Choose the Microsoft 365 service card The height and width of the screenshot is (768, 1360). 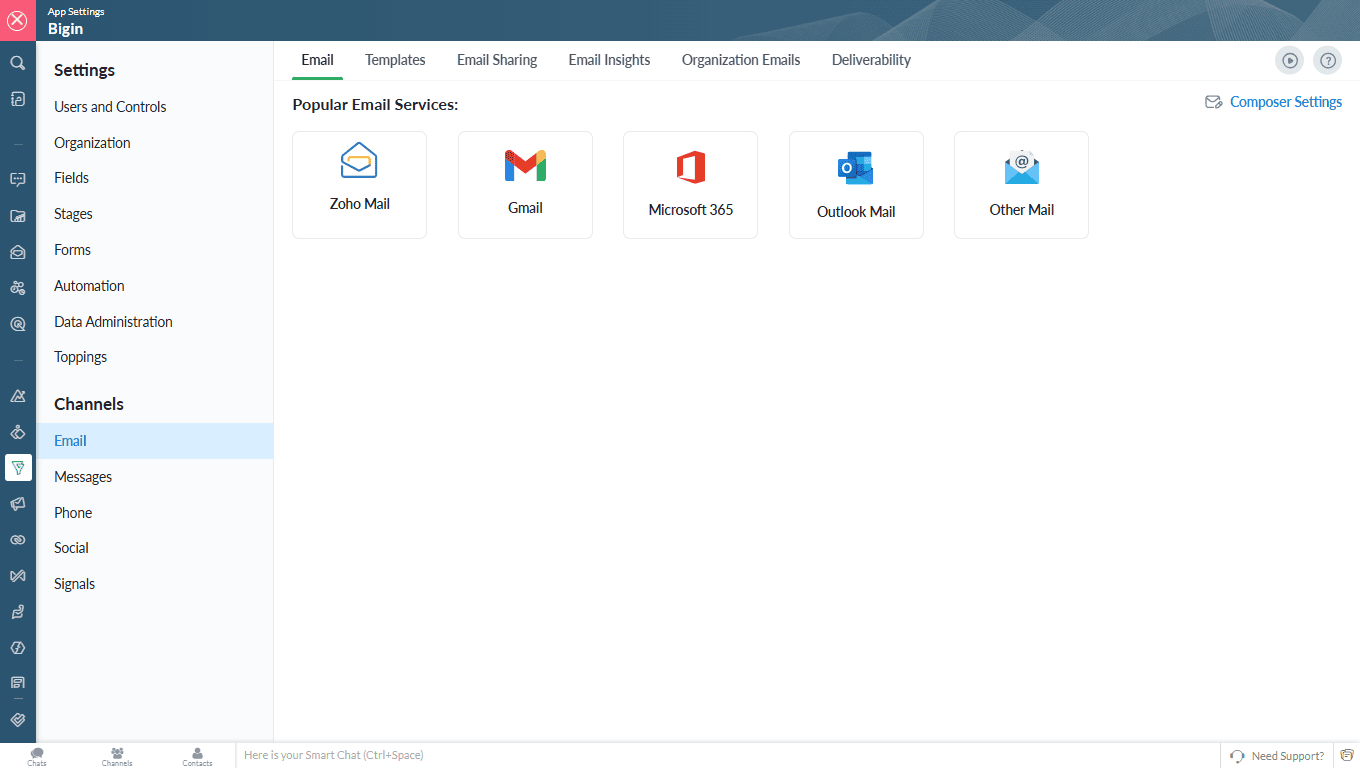[x=691, y=185]
